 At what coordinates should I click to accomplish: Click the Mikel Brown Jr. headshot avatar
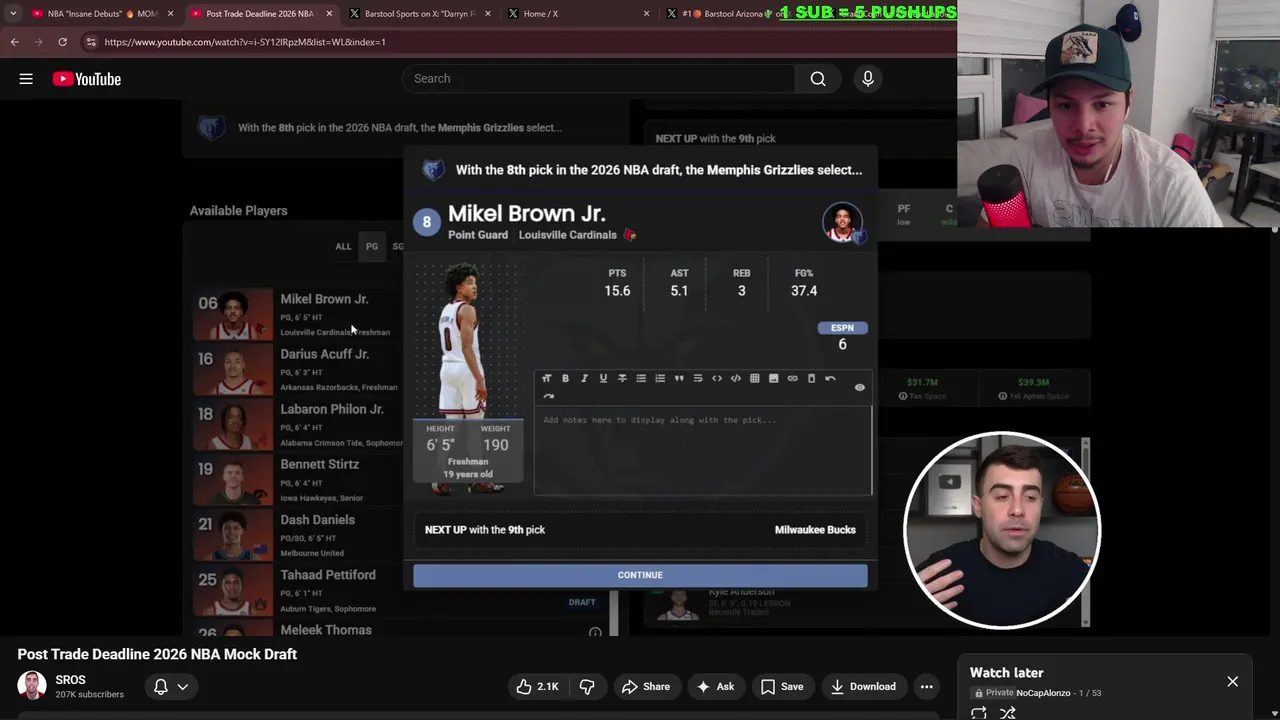843,222
